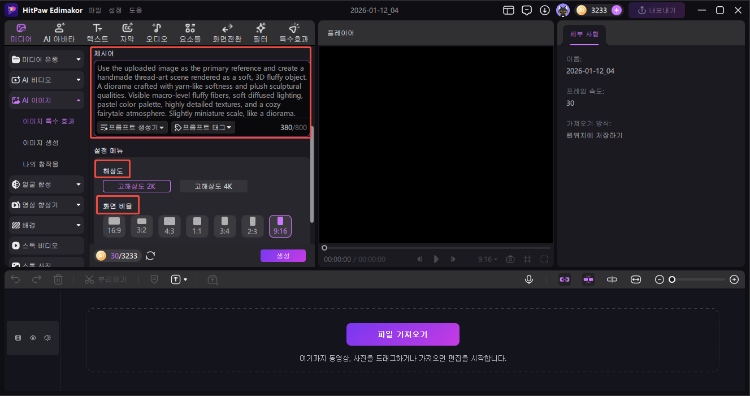Screen dimensions: 750x396
Task: Select the 2K high-resolution option
Action: click(137, 186)
